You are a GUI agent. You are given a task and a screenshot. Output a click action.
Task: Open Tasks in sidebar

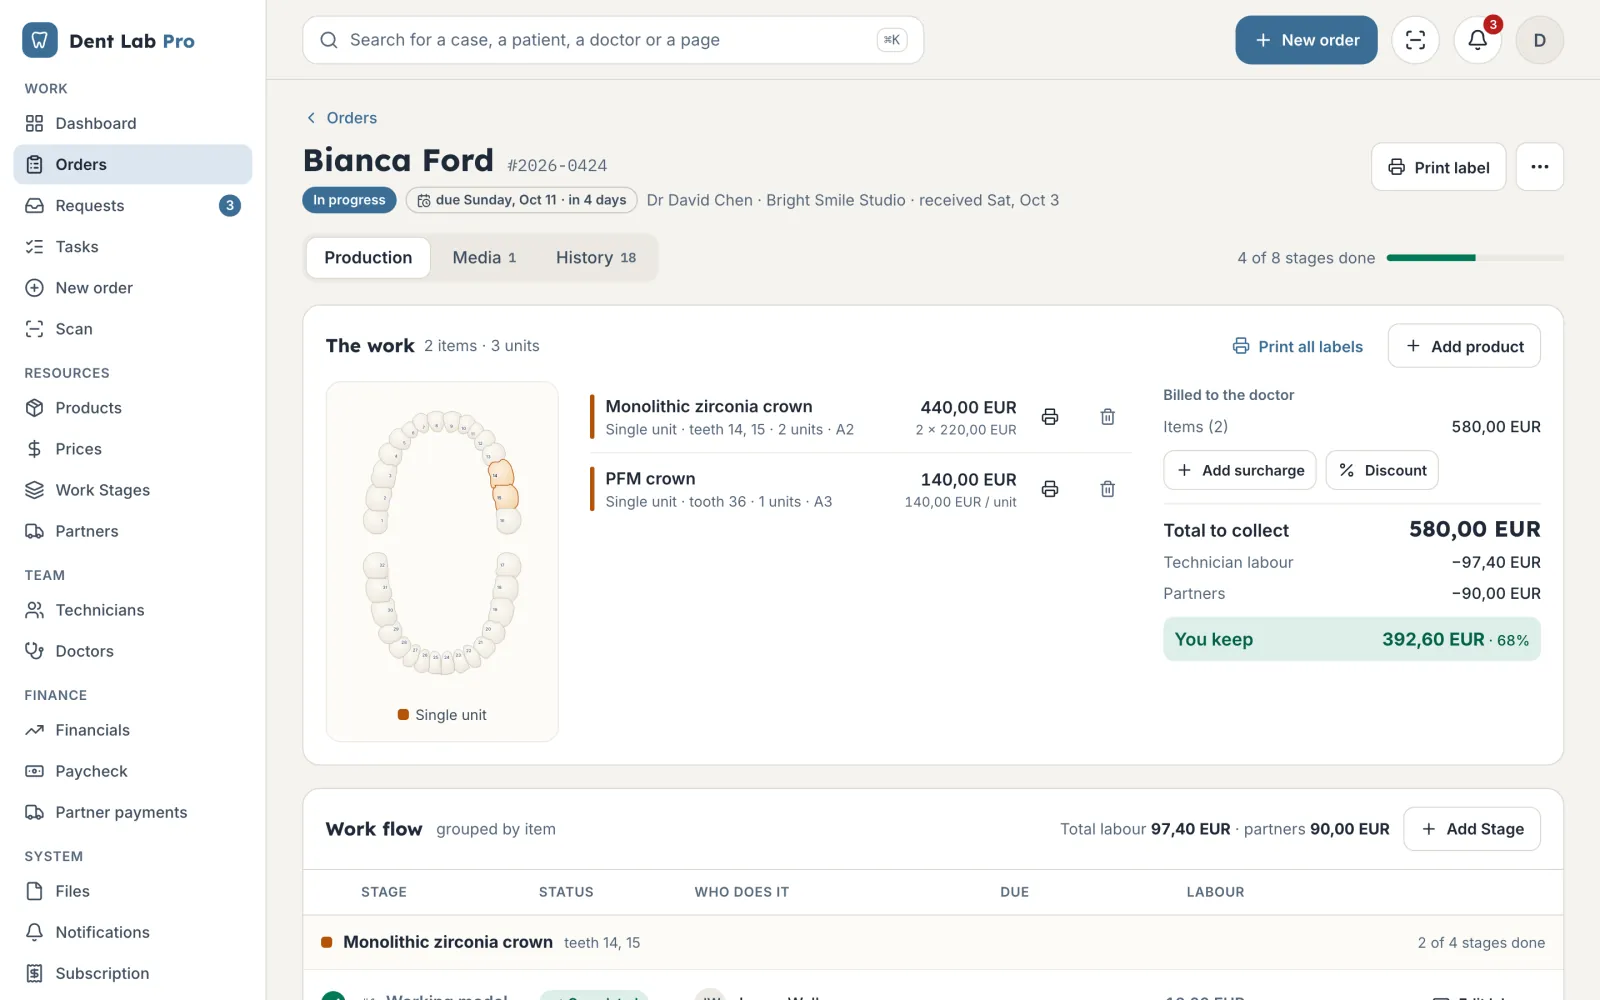[133, 246]
